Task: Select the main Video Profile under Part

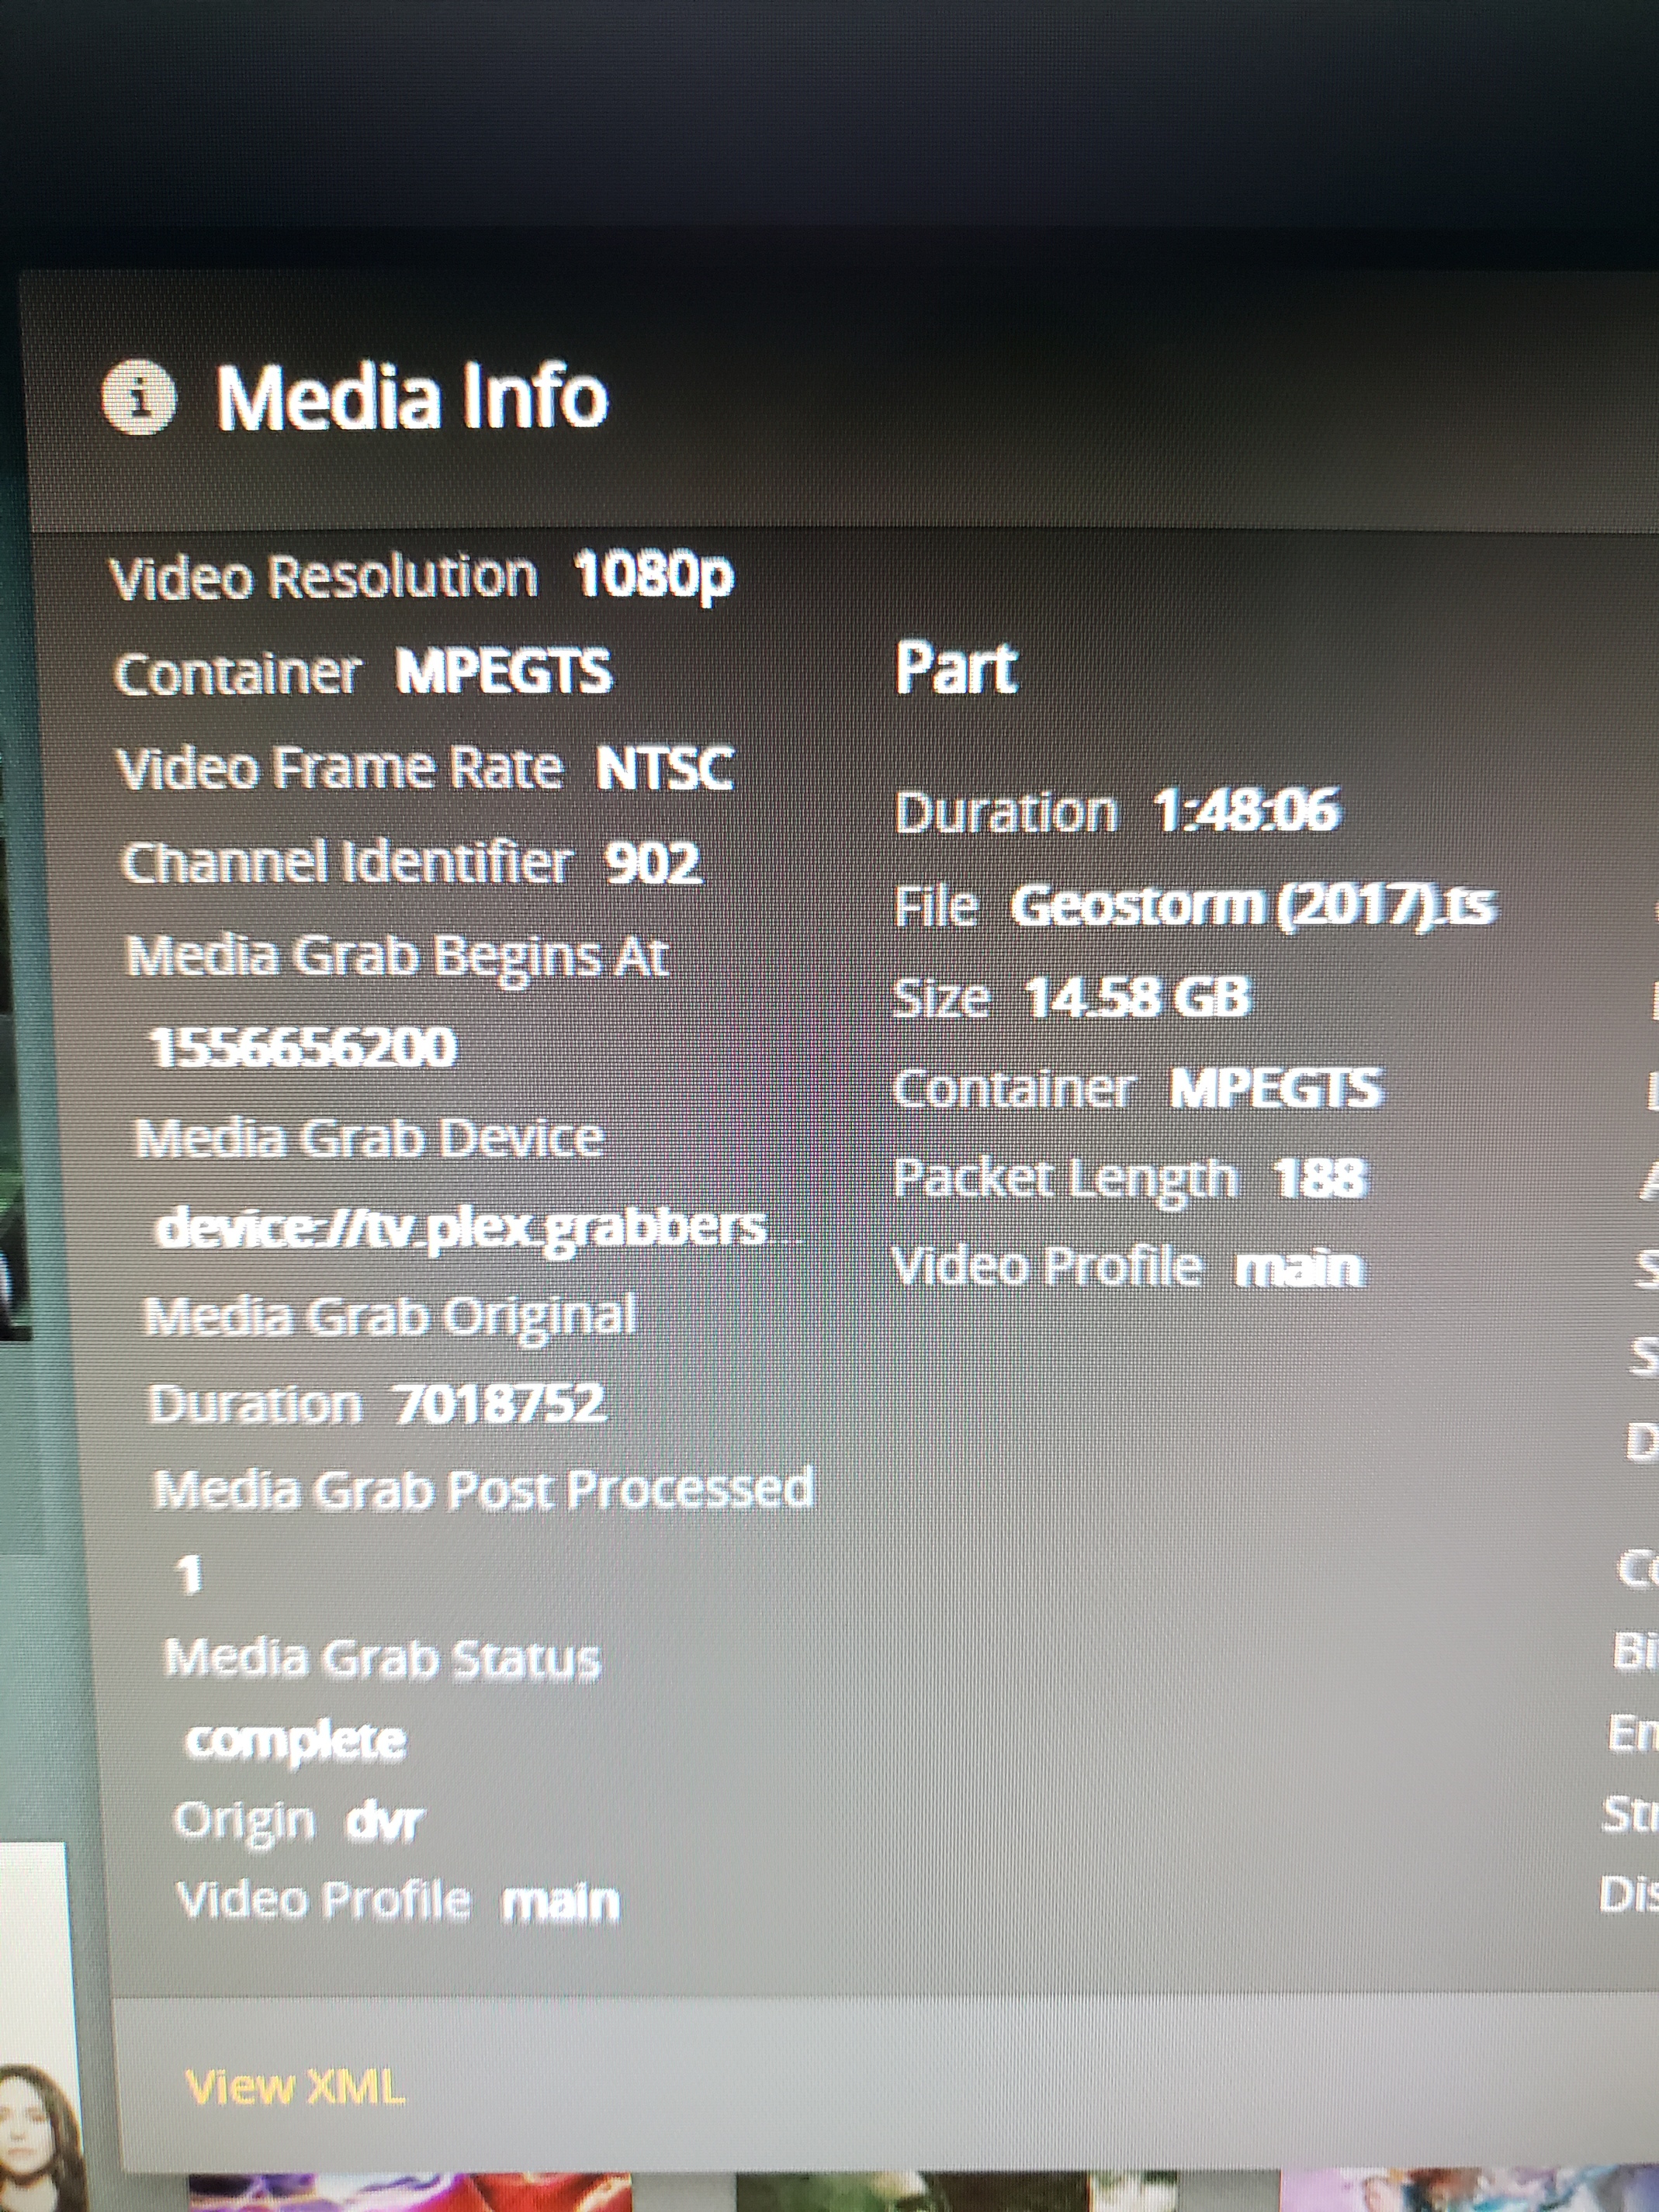Action: pyautogui.click(x=1299, y=1268)
